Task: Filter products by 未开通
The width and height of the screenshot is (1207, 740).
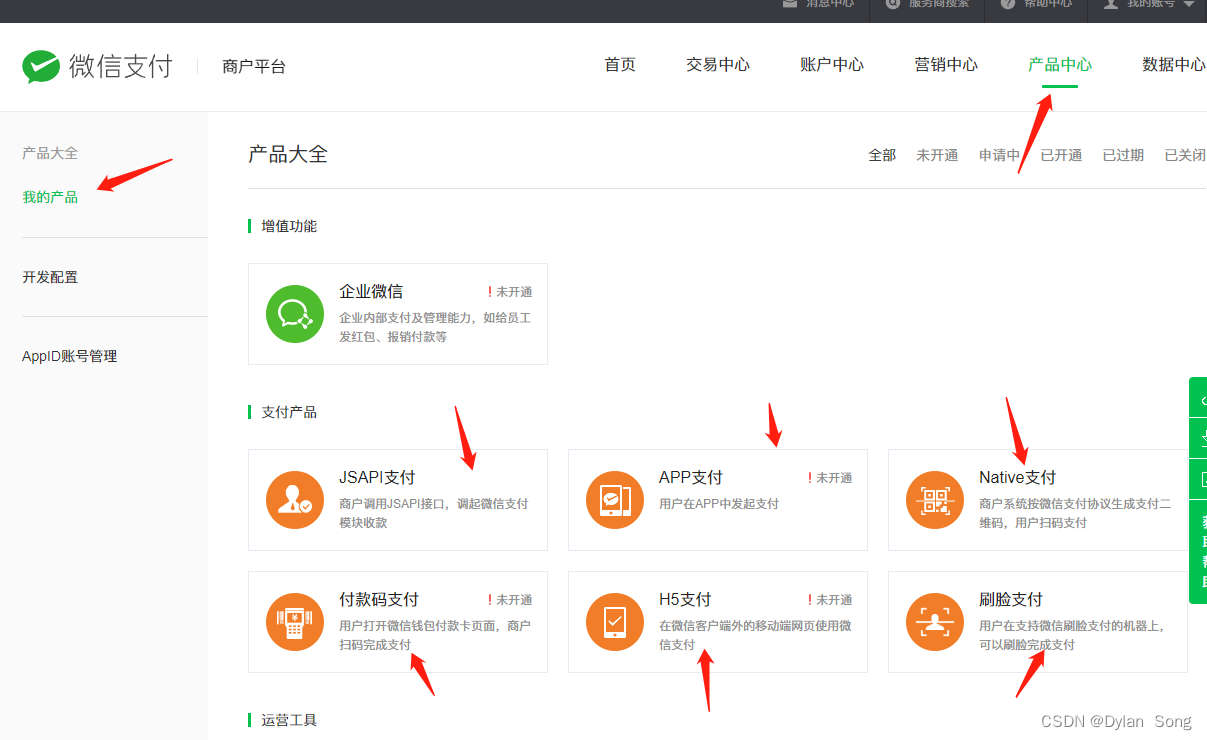Action: click(x=937, y=155)
